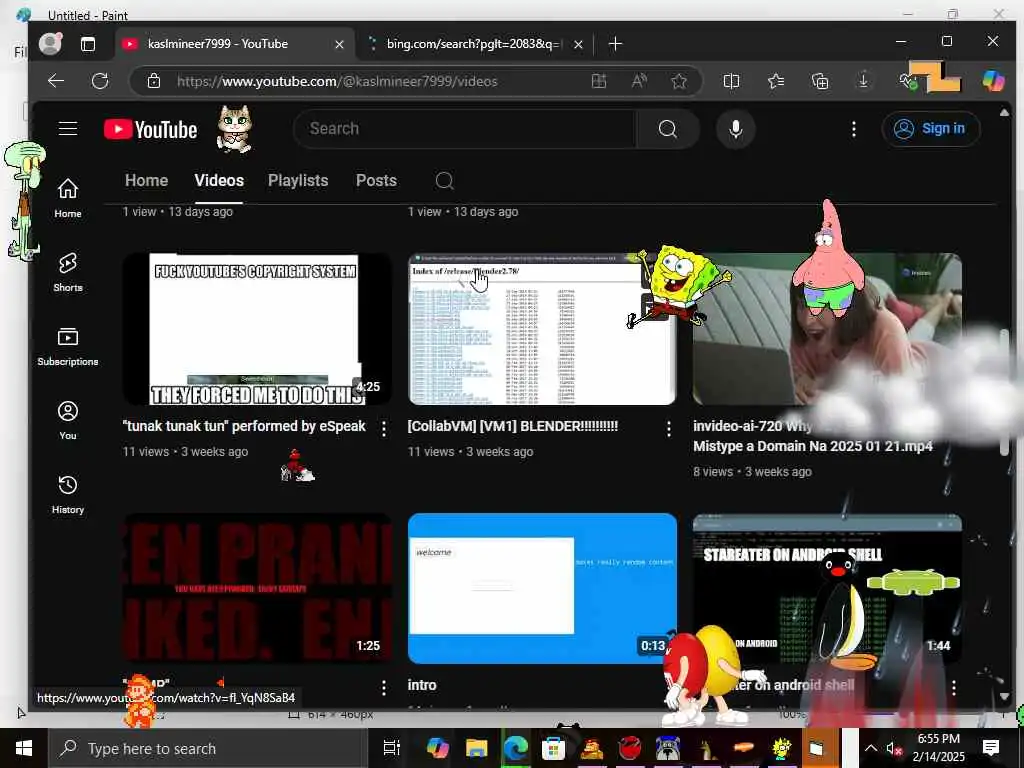
Task: Switch to the channel Home tab
Action: [x=146, y=180]
